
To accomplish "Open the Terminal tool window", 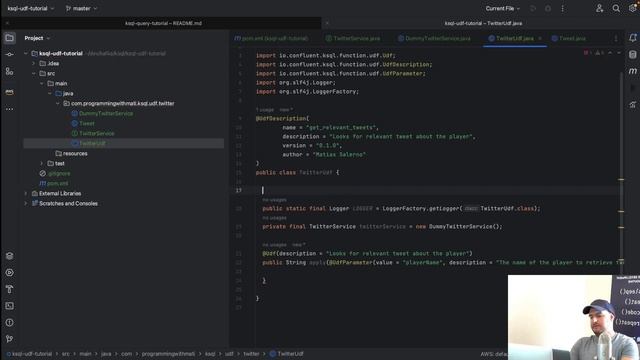I will (9, 306).
